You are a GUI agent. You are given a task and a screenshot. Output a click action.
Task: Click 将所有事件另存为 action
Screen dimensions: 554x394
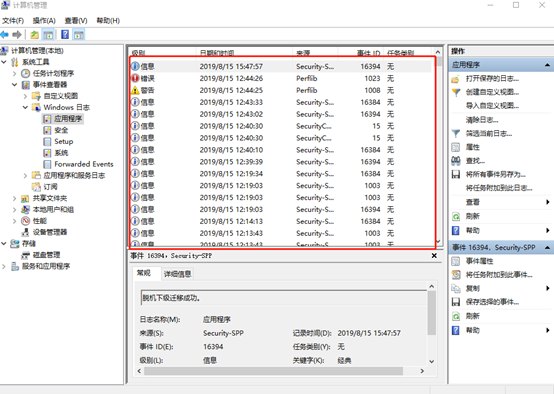pos(496,174)
